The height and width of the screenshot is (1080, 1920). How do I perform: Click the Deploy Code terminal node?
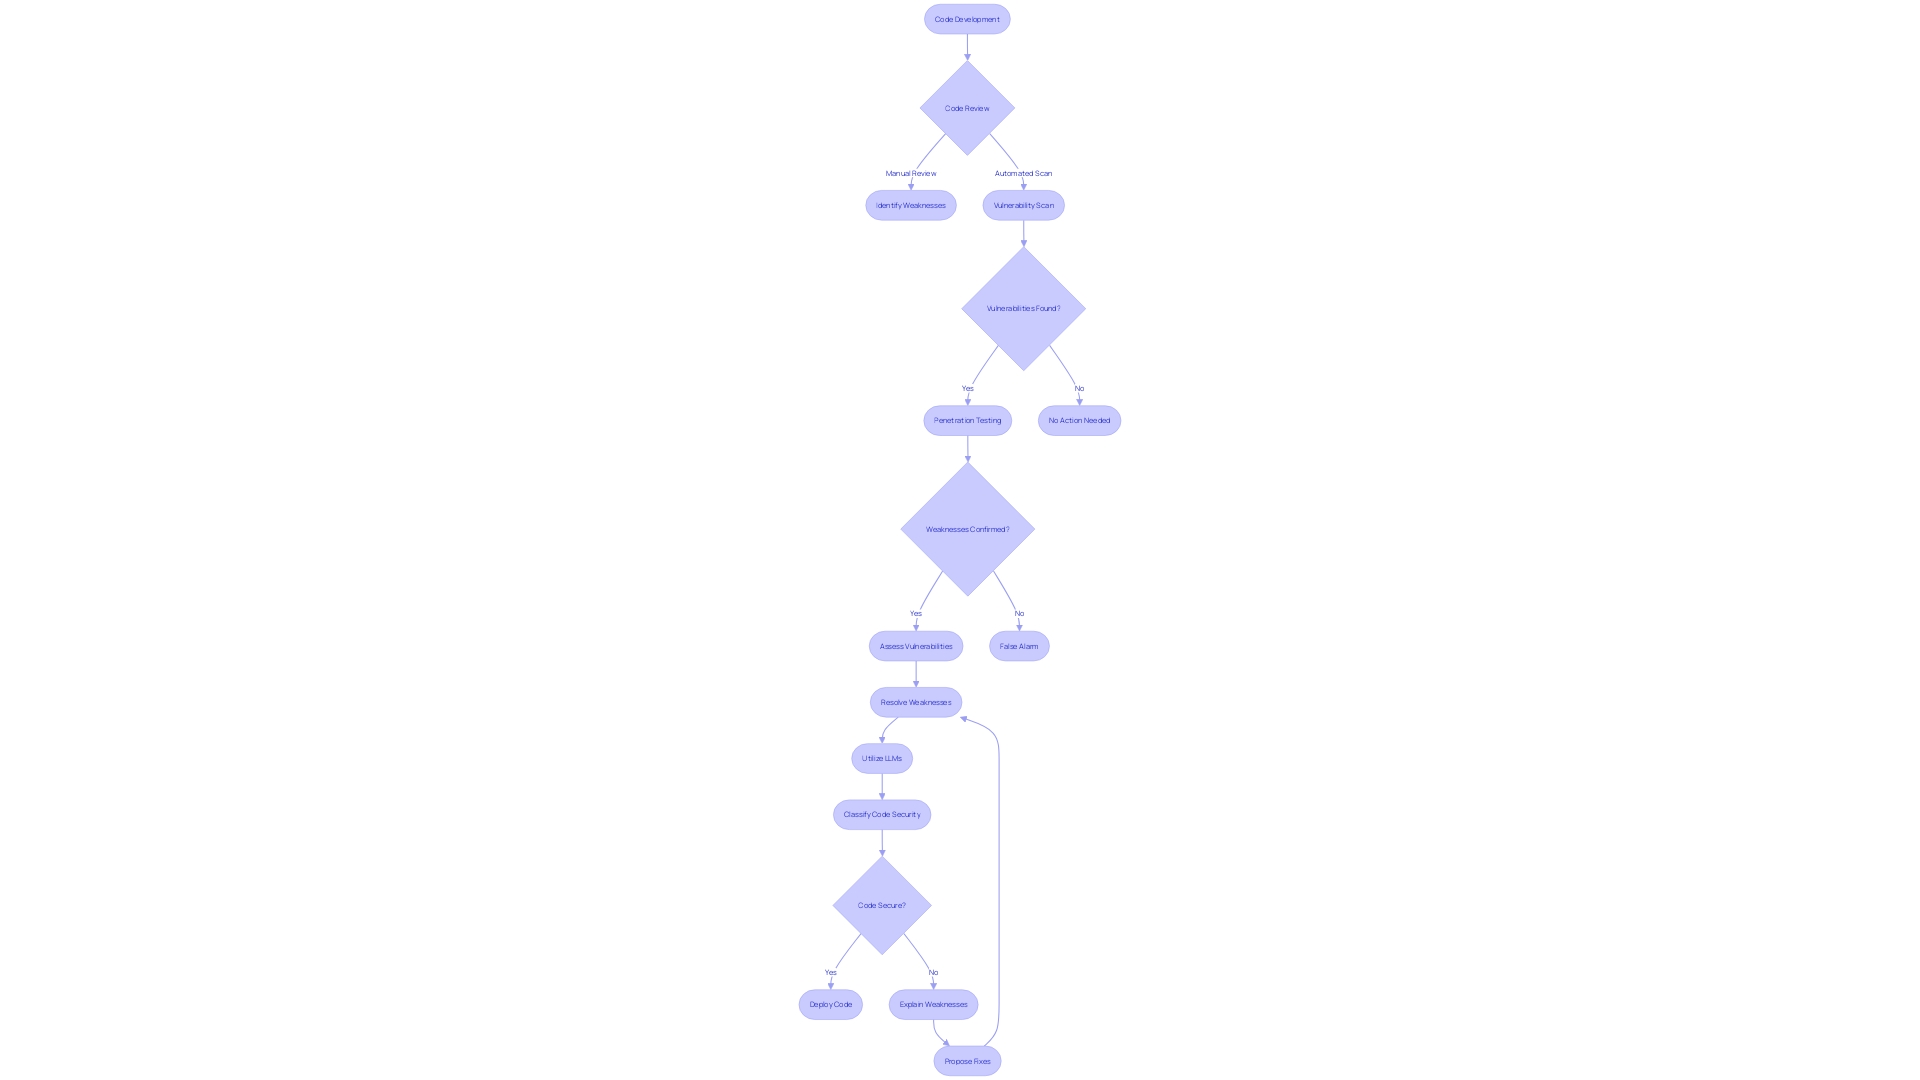831,1004
